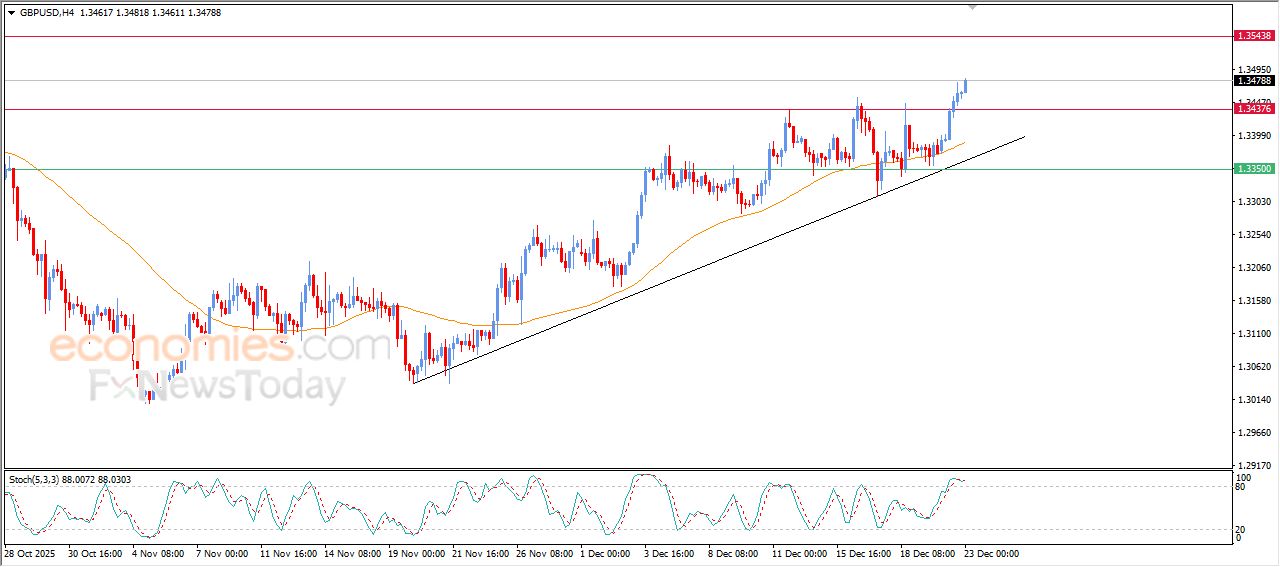This screenshot has height=567, width=1280.
Task: Click the 14 Nov 08:00 time label
Action: click(352, 553)
